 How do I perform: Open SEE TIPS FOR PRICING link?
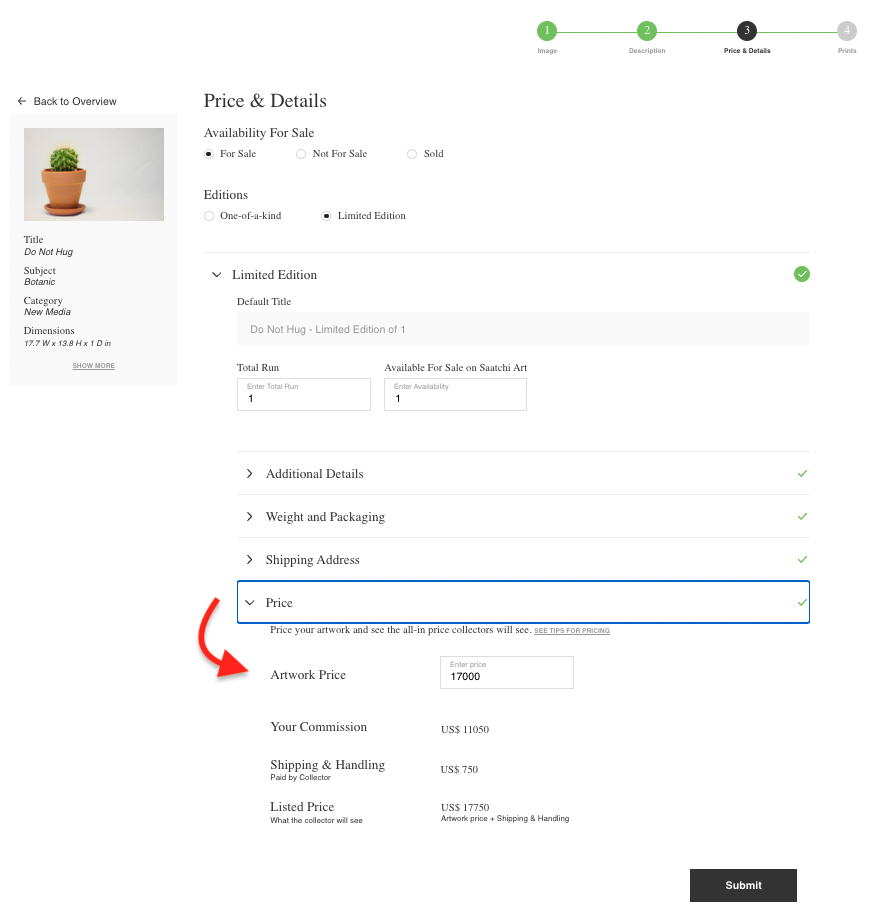[572, 630]
